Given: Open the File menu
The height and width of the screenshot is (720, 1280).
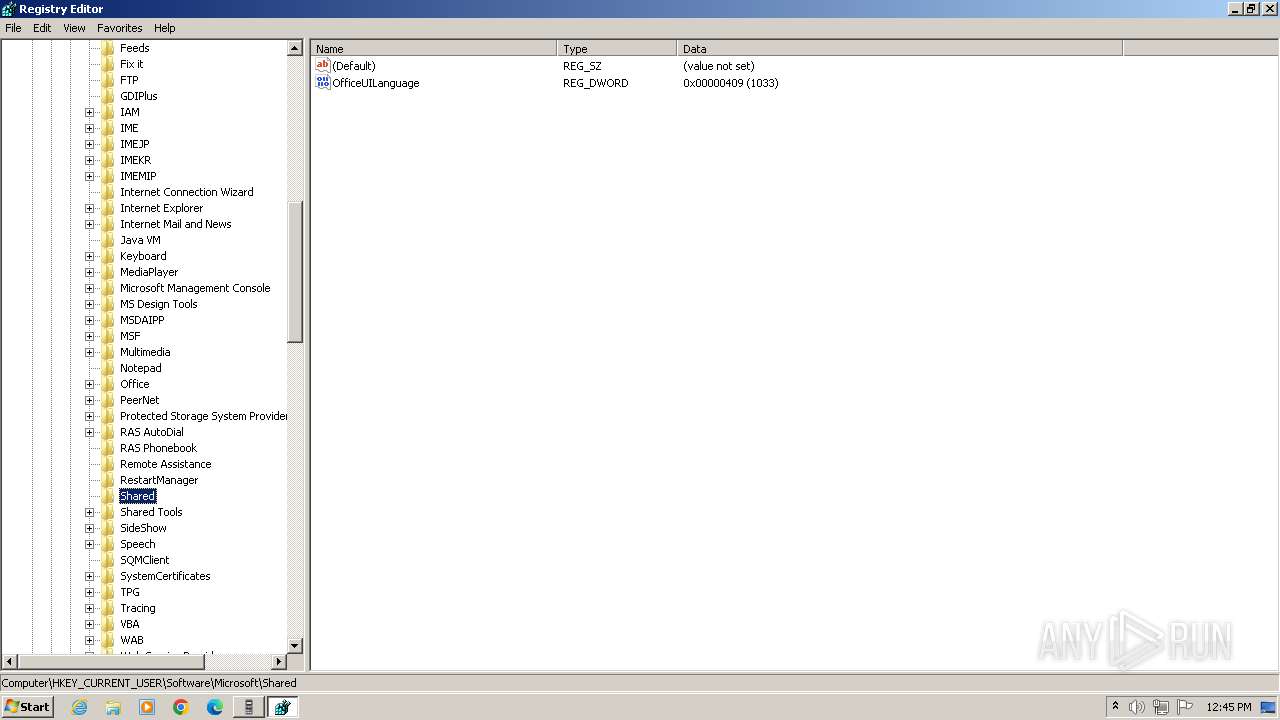Looking at the screenshot, I should tap(13, 28).
